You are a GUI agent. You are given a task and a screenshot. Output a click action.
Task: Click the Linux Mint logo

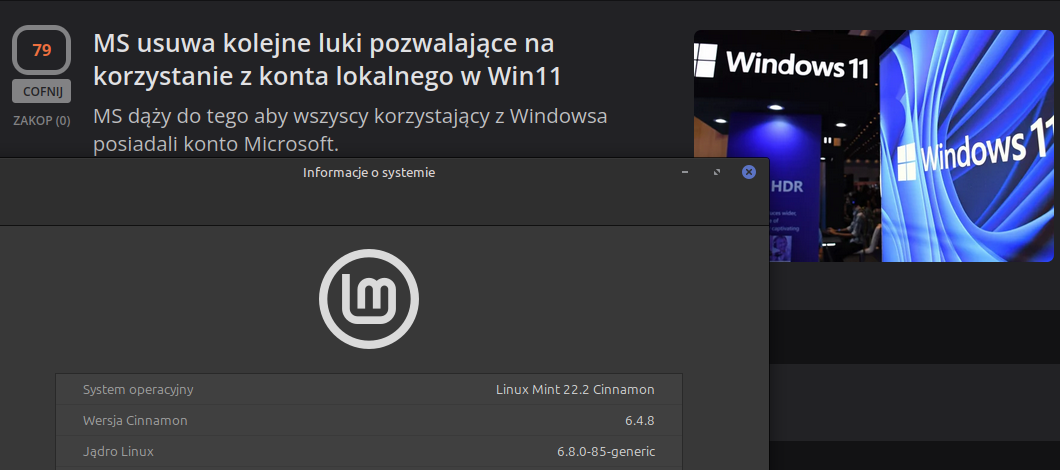(369, 298)
